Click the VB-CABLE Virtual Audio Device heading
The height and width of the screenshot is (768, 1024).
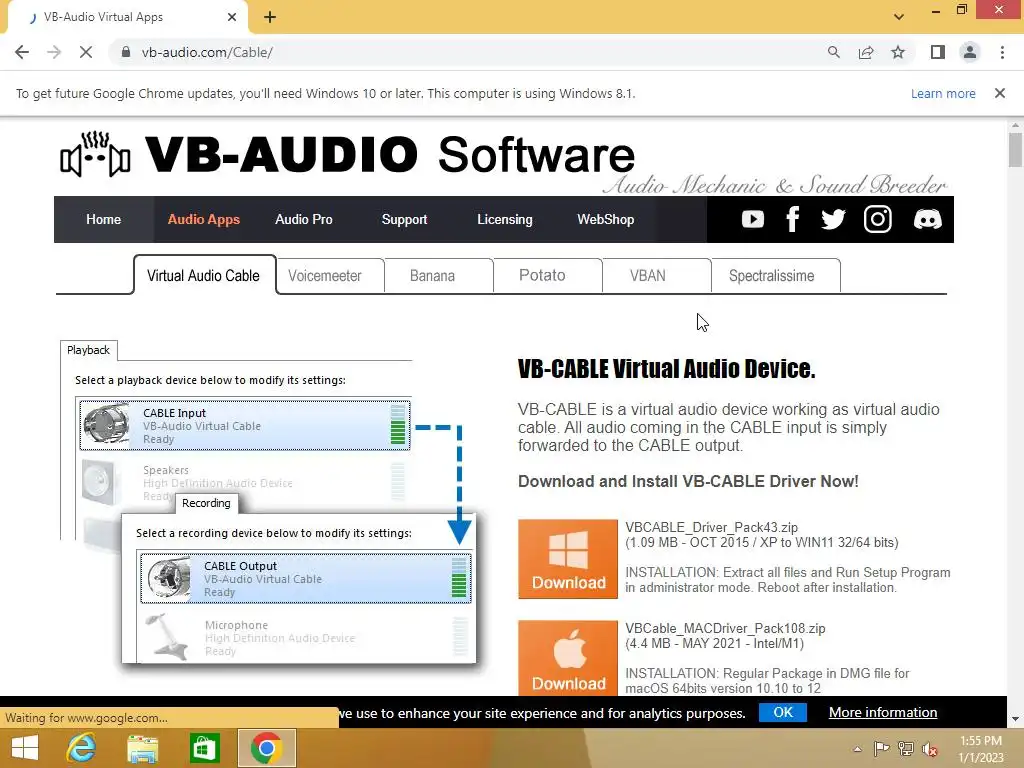[666, 369]
